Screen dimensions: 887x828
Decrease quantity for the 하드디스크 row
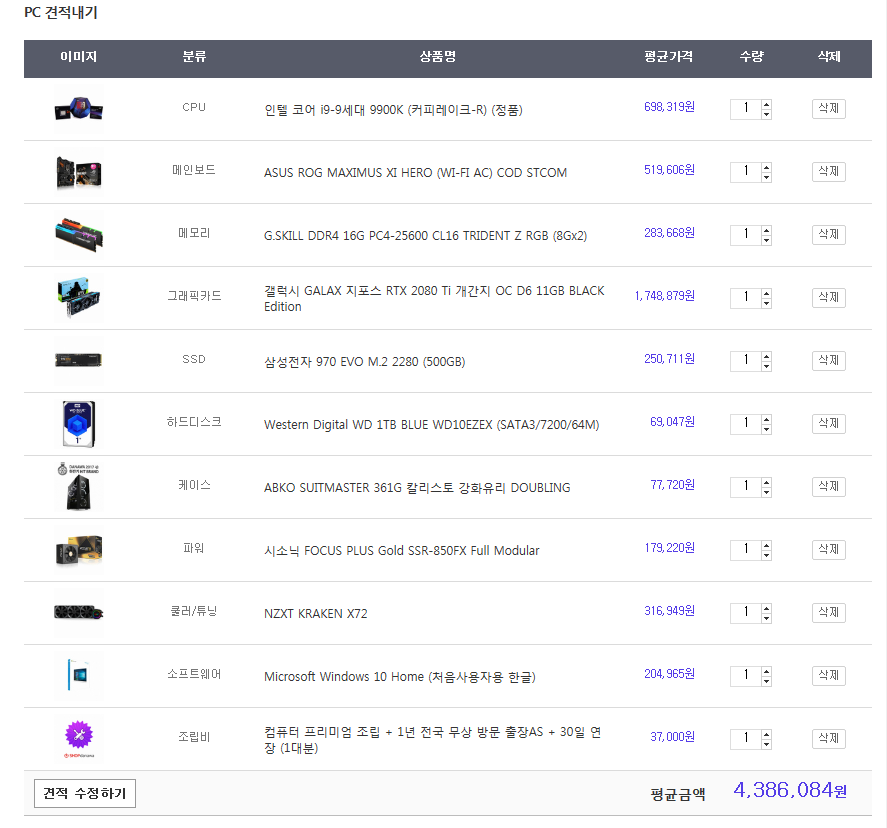[766, 429]
